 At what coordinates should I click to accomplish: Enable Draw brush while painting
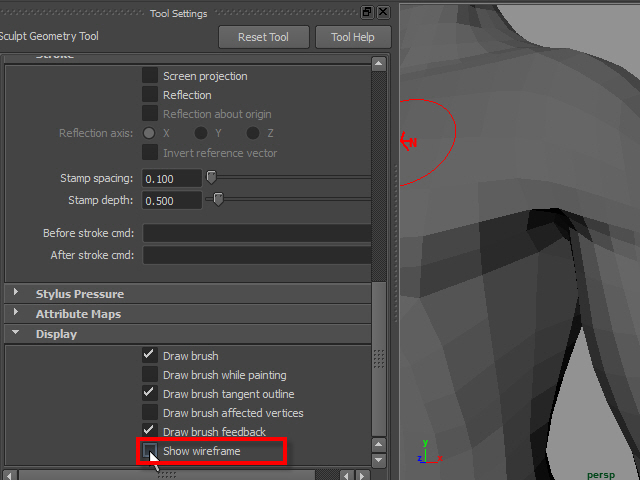point(150,375)
